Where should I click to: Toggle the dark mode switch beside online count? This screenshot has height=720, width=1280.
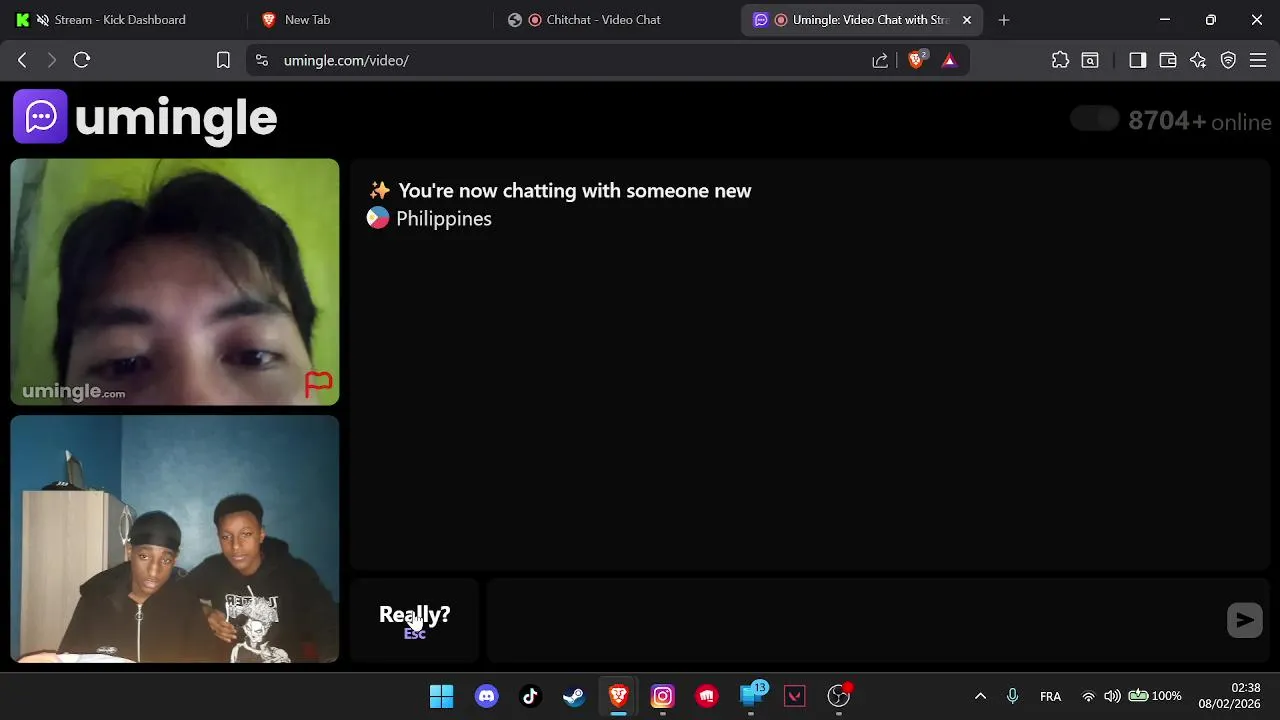(1094, 120)
